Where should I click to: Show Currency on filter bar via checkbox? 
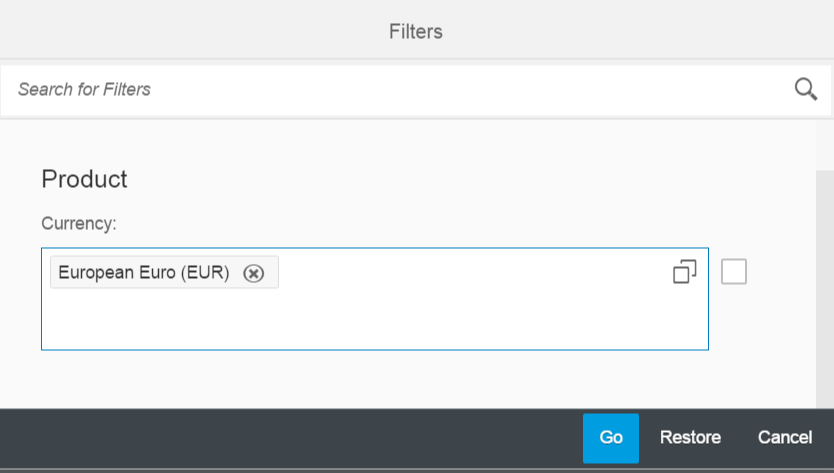click(x=734, y=272)
